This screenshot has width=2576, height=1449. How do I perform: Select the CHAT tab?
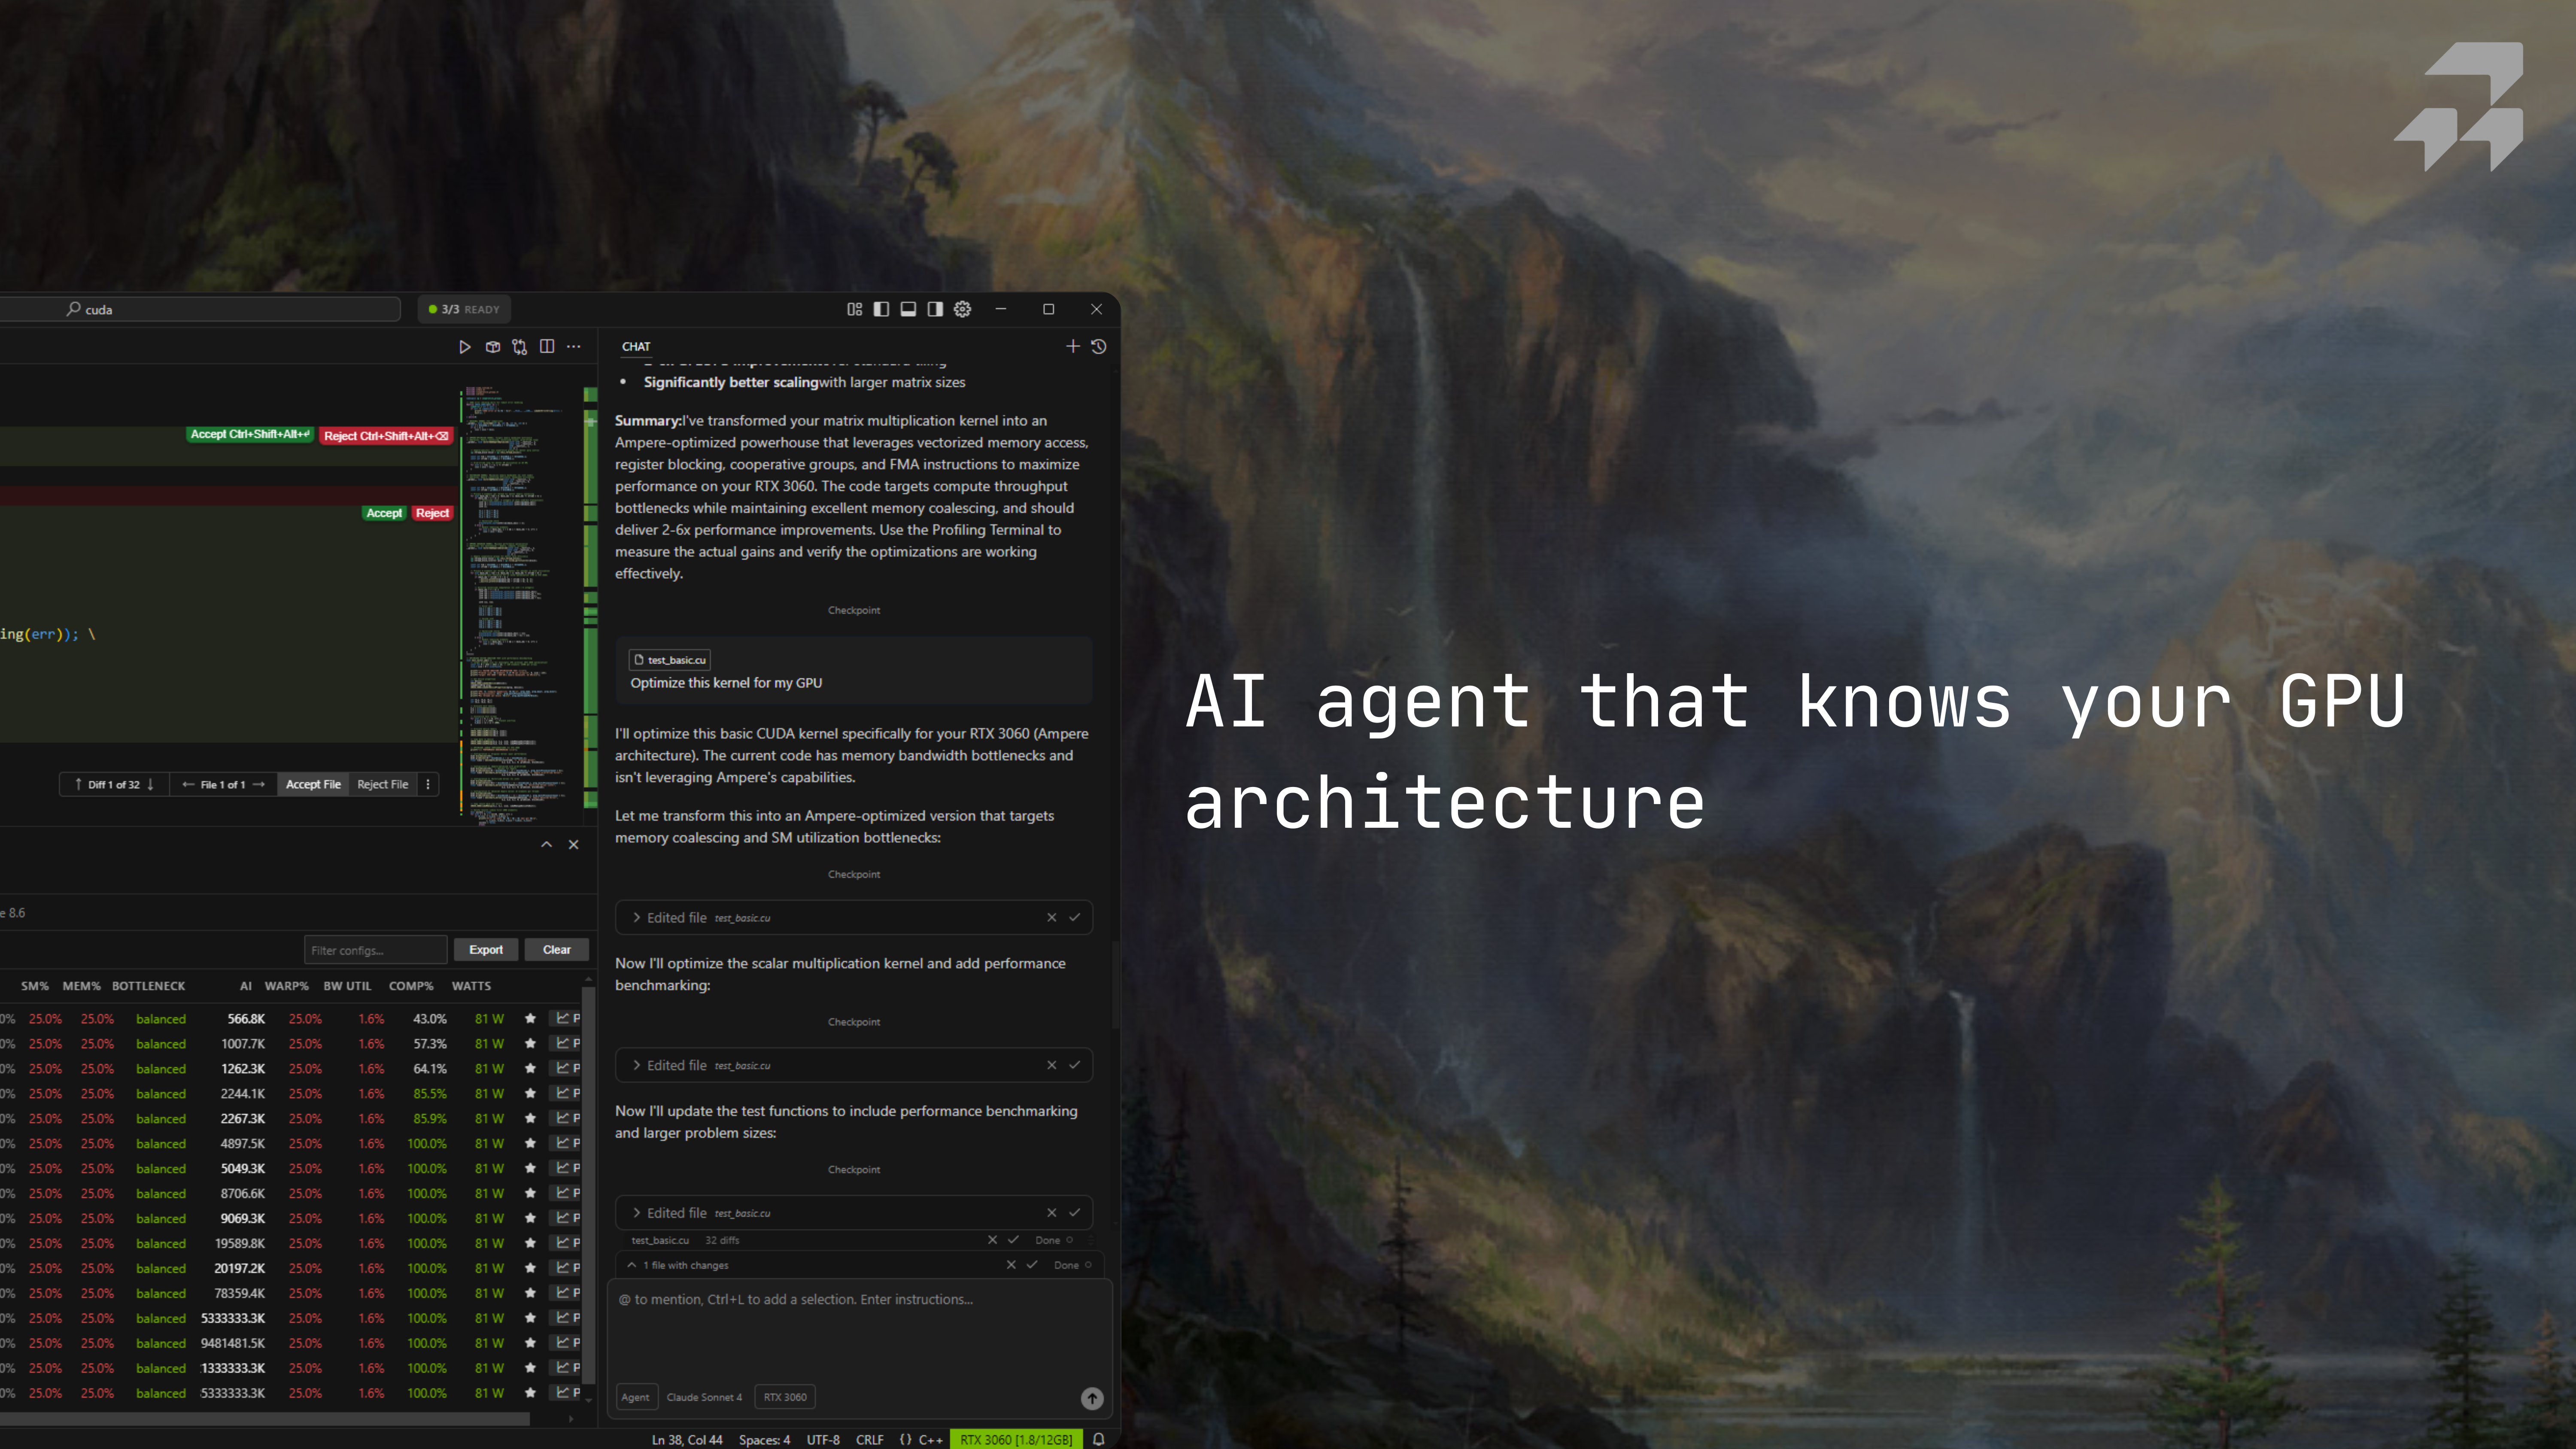click(636, 347)
